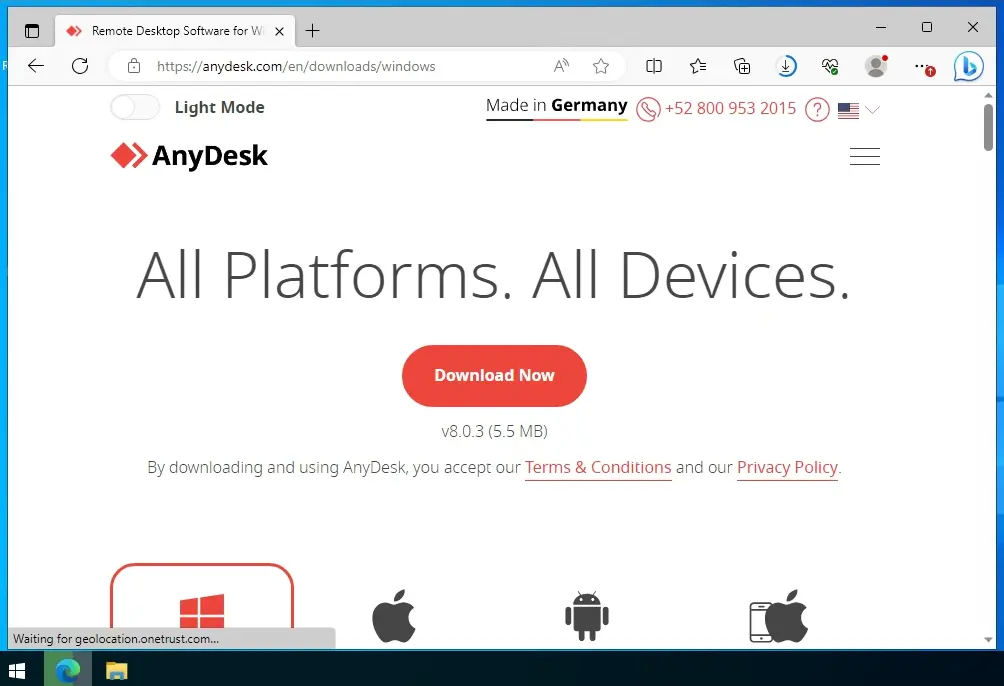Open the hamburger navigation menu
1004x686 pixels.
click(865, 156)
